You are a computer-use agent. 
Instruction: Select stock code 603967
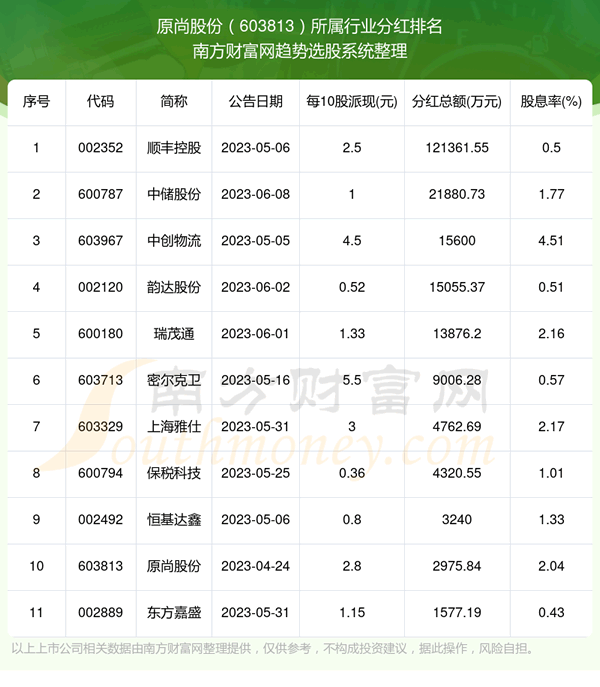tap(100, 241)
